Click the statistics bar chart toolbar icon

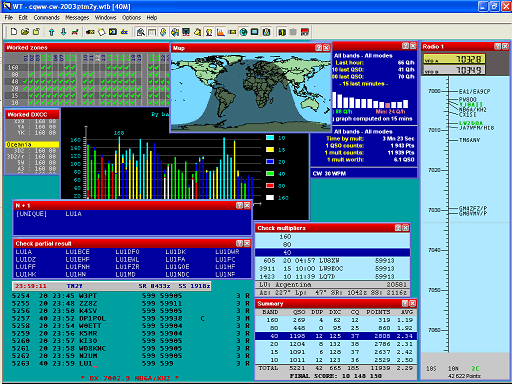220,32
